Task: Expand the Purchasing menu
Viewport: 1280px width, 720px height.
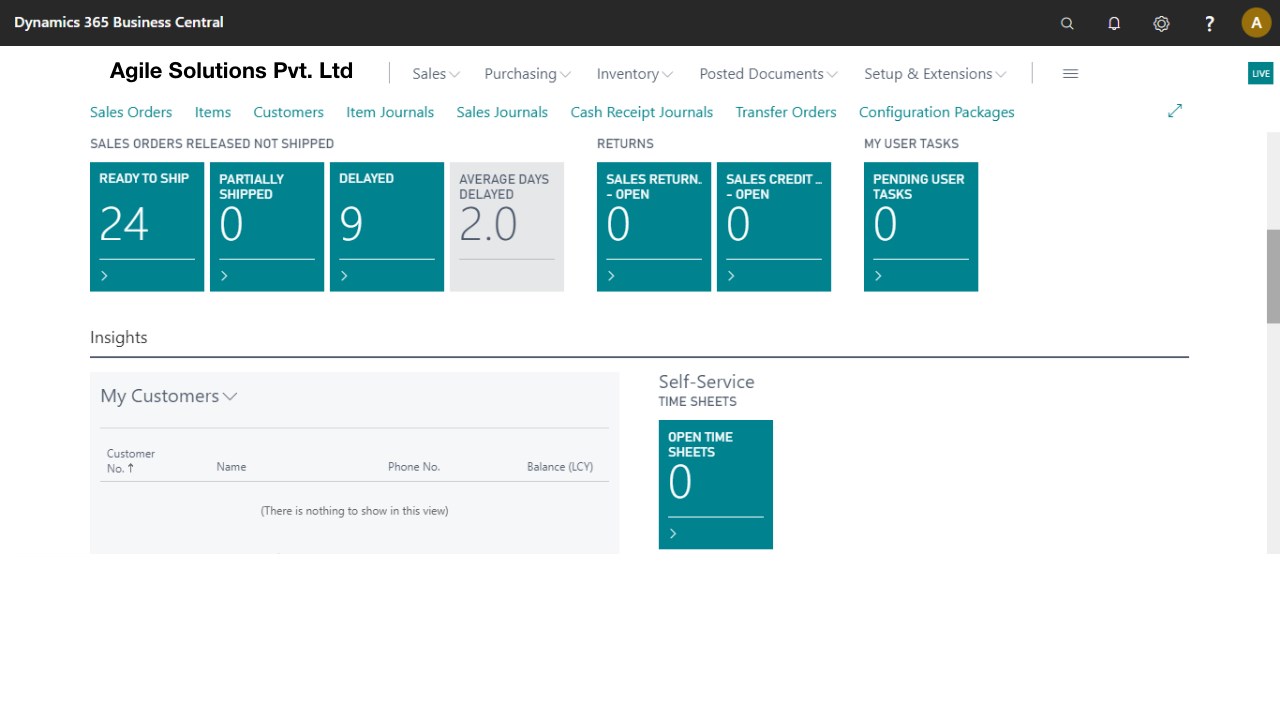Action: point(527,74)
